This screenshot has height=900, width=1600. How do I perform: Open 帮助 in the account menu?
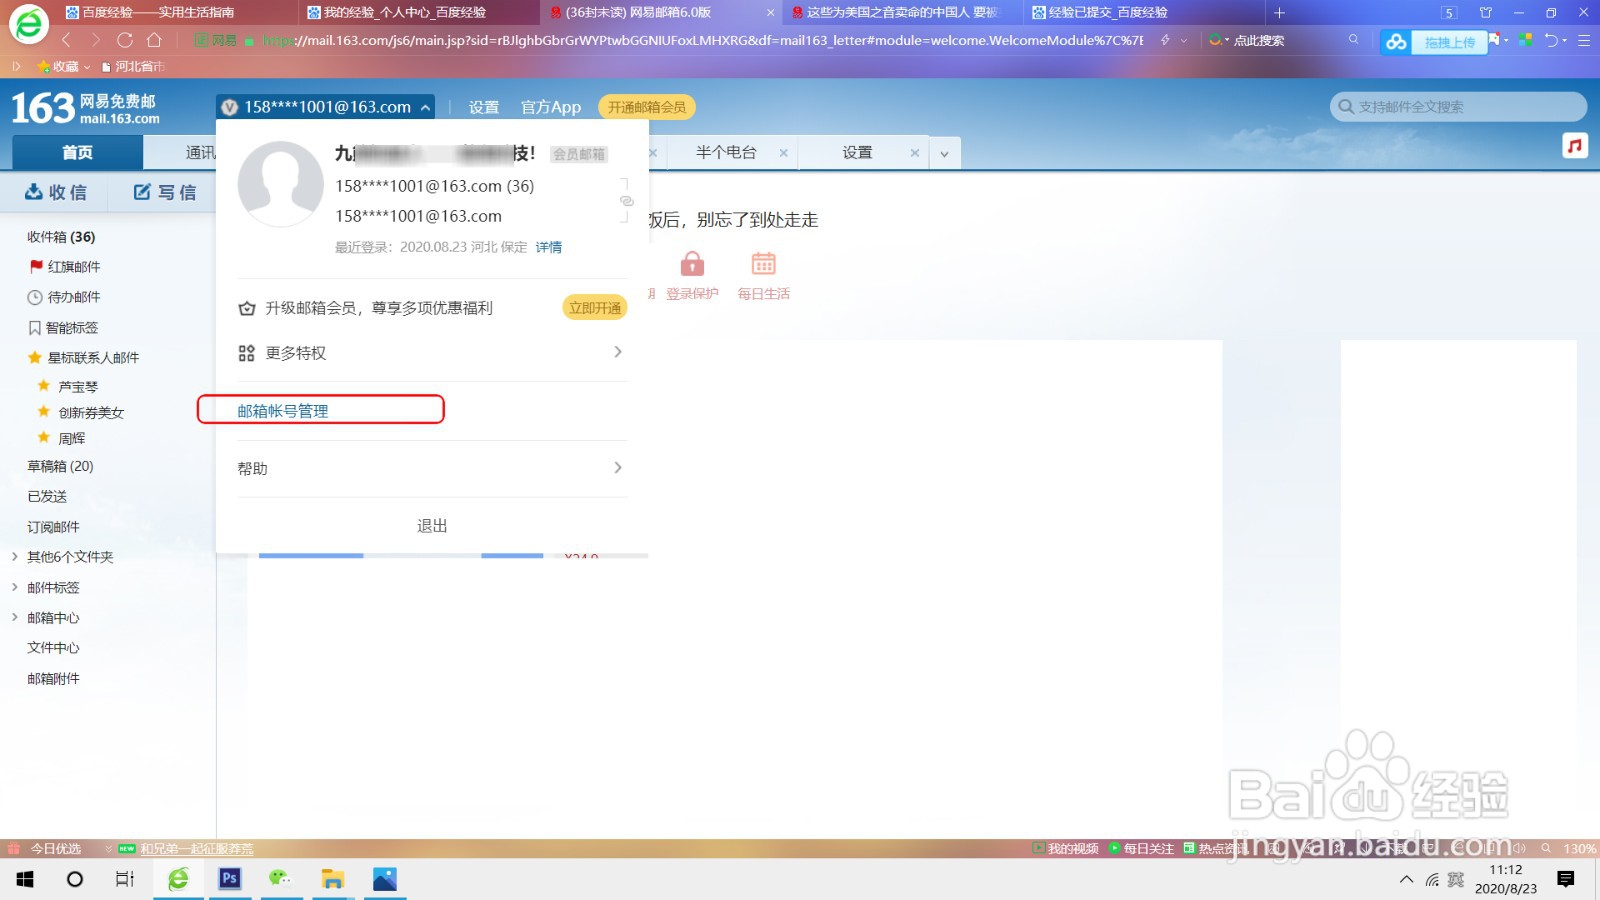coord(432,468)
